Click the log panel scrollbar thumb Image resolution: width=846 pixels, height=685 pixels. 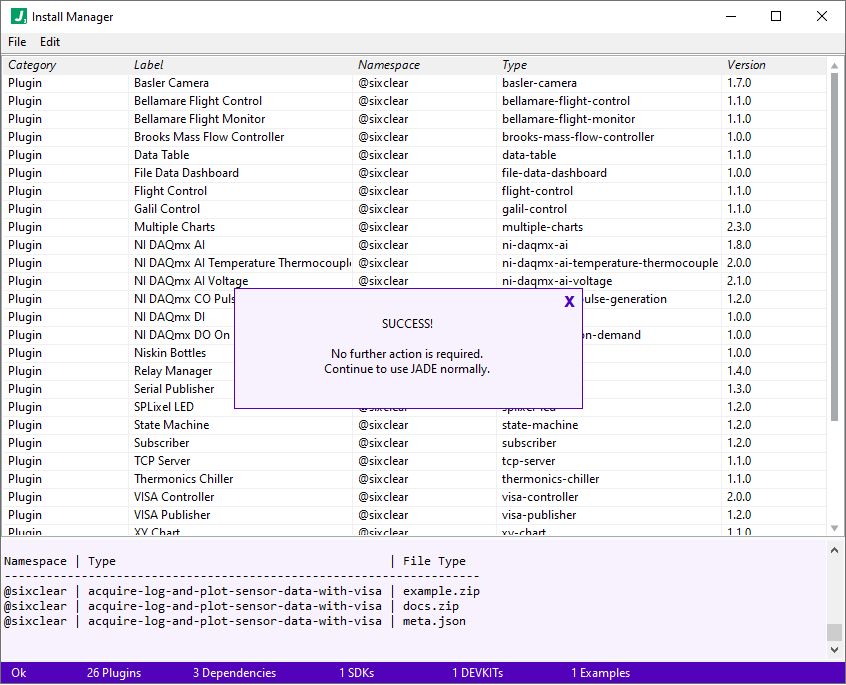click(834, 632)
